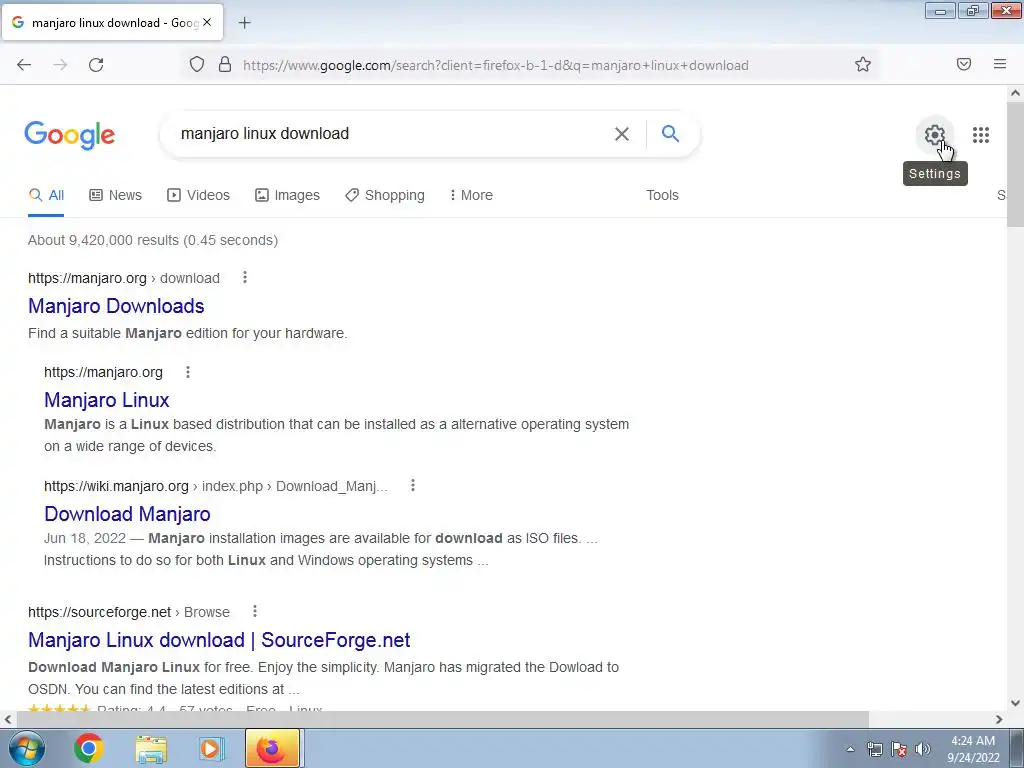1024x768 pixels.
Task: View site security padlock information
Action: pos(225,65)
